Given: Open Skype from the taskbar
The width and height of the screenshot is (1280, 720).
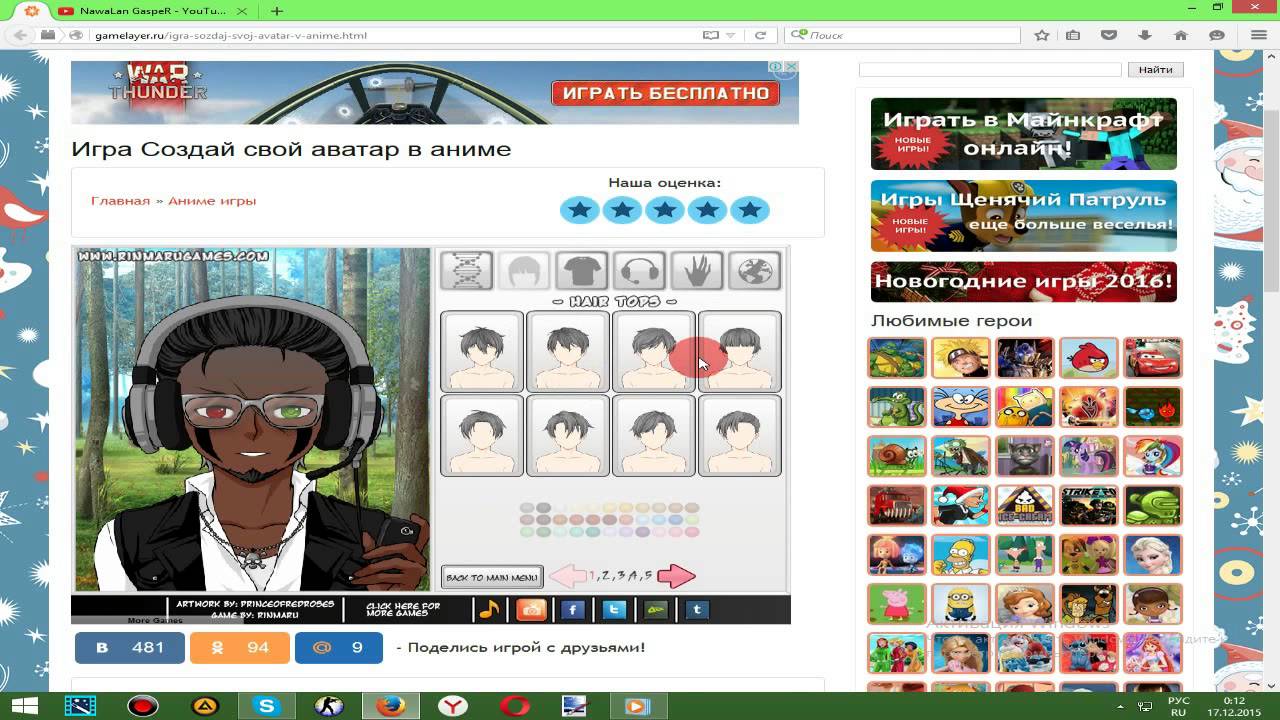Looking at the screenshot, I should click(267, 706).
